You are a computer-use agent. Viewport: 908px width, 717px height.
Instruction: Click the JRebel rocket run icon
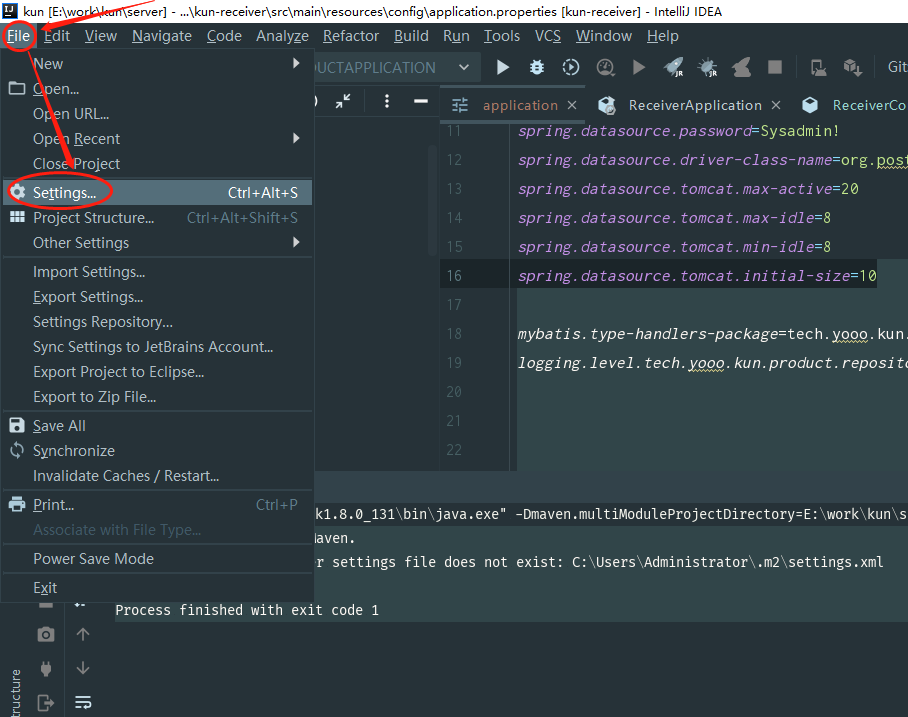point(674,68)
